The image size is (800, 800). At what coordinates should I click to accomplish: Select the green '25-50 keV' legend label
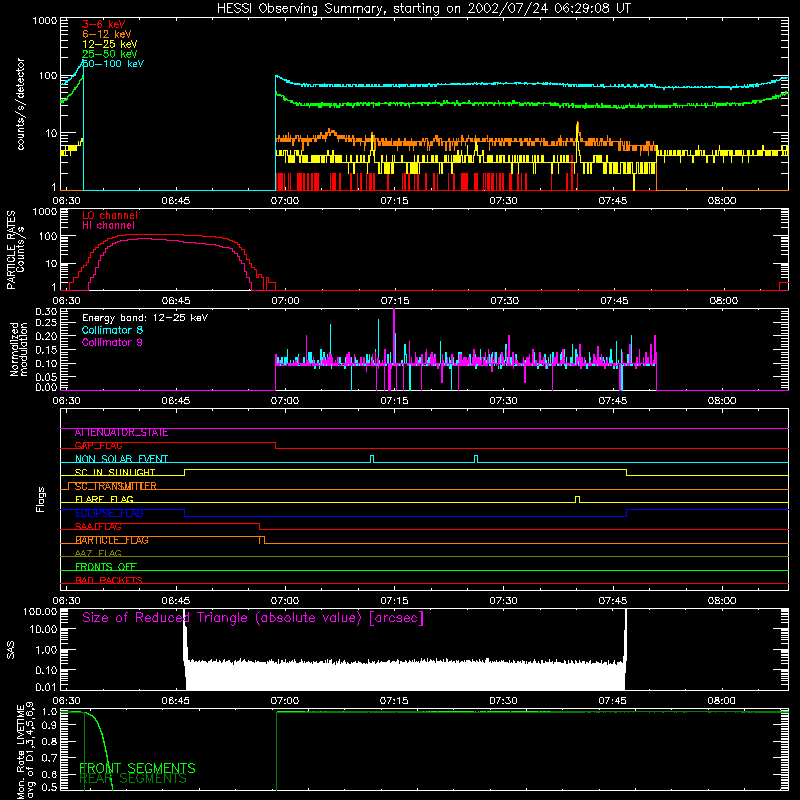[110, 54]
